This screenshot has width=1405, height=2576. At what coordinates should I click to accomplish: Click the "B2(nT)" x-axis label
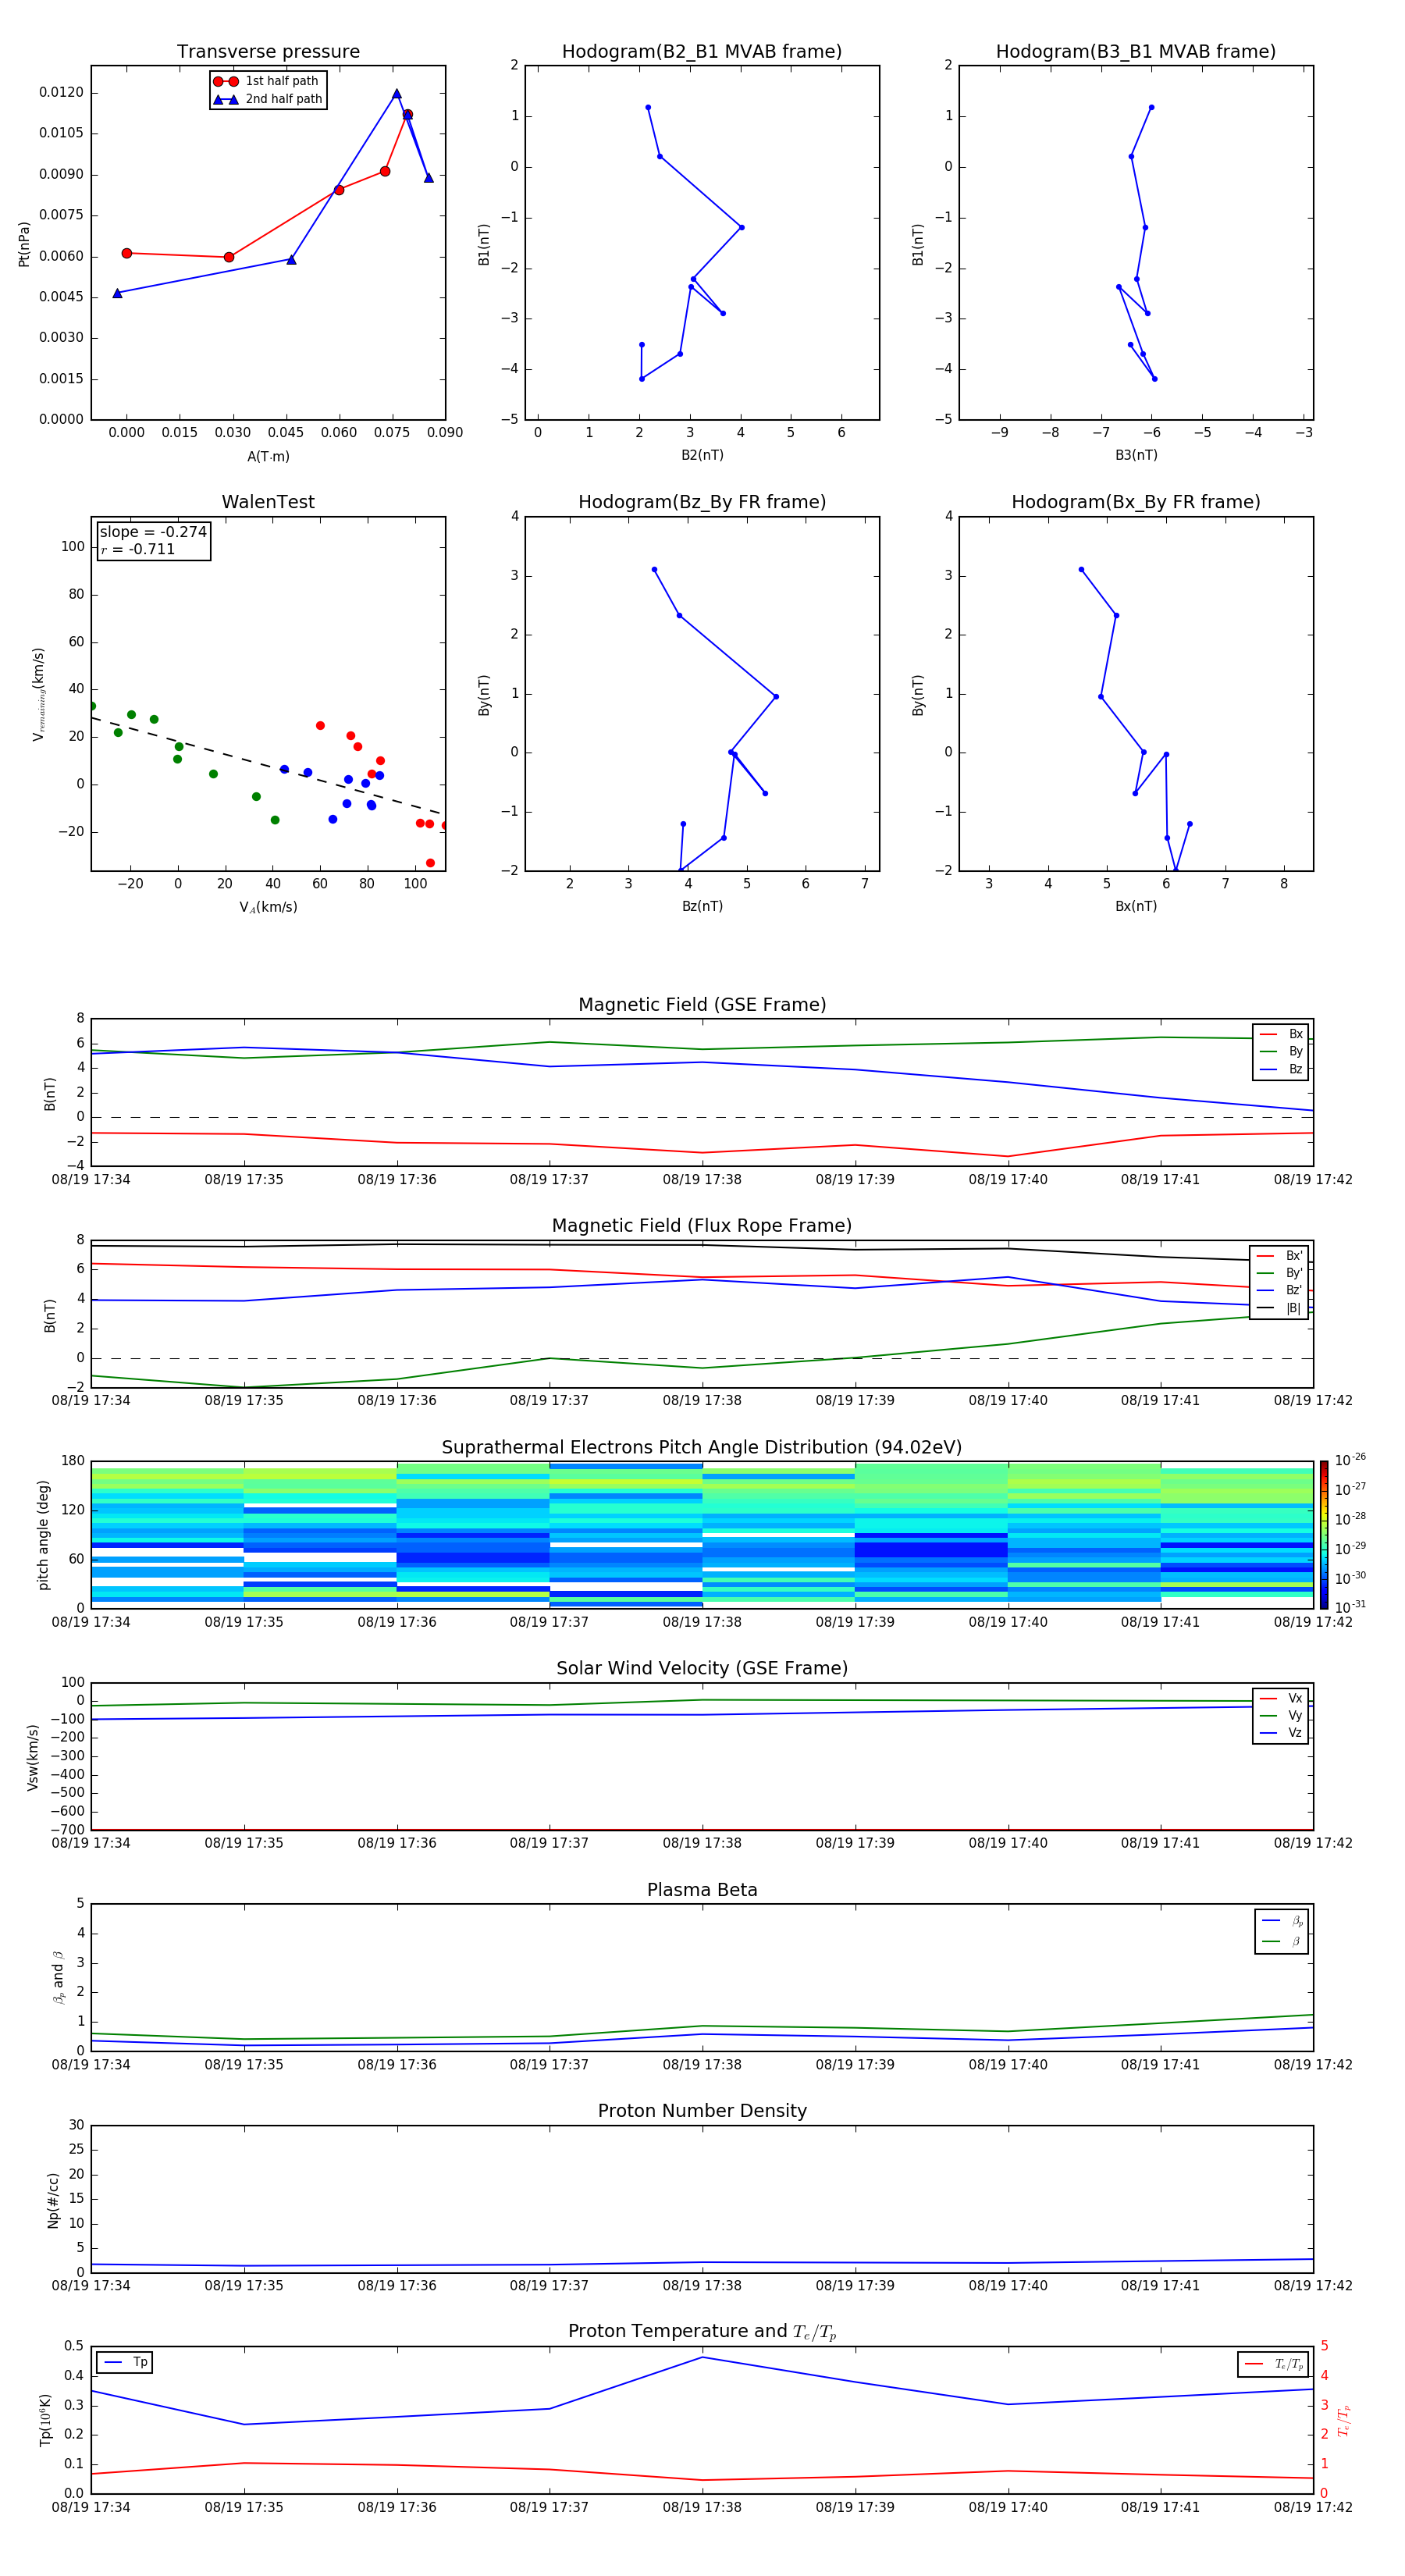click(x=702, y=455)
